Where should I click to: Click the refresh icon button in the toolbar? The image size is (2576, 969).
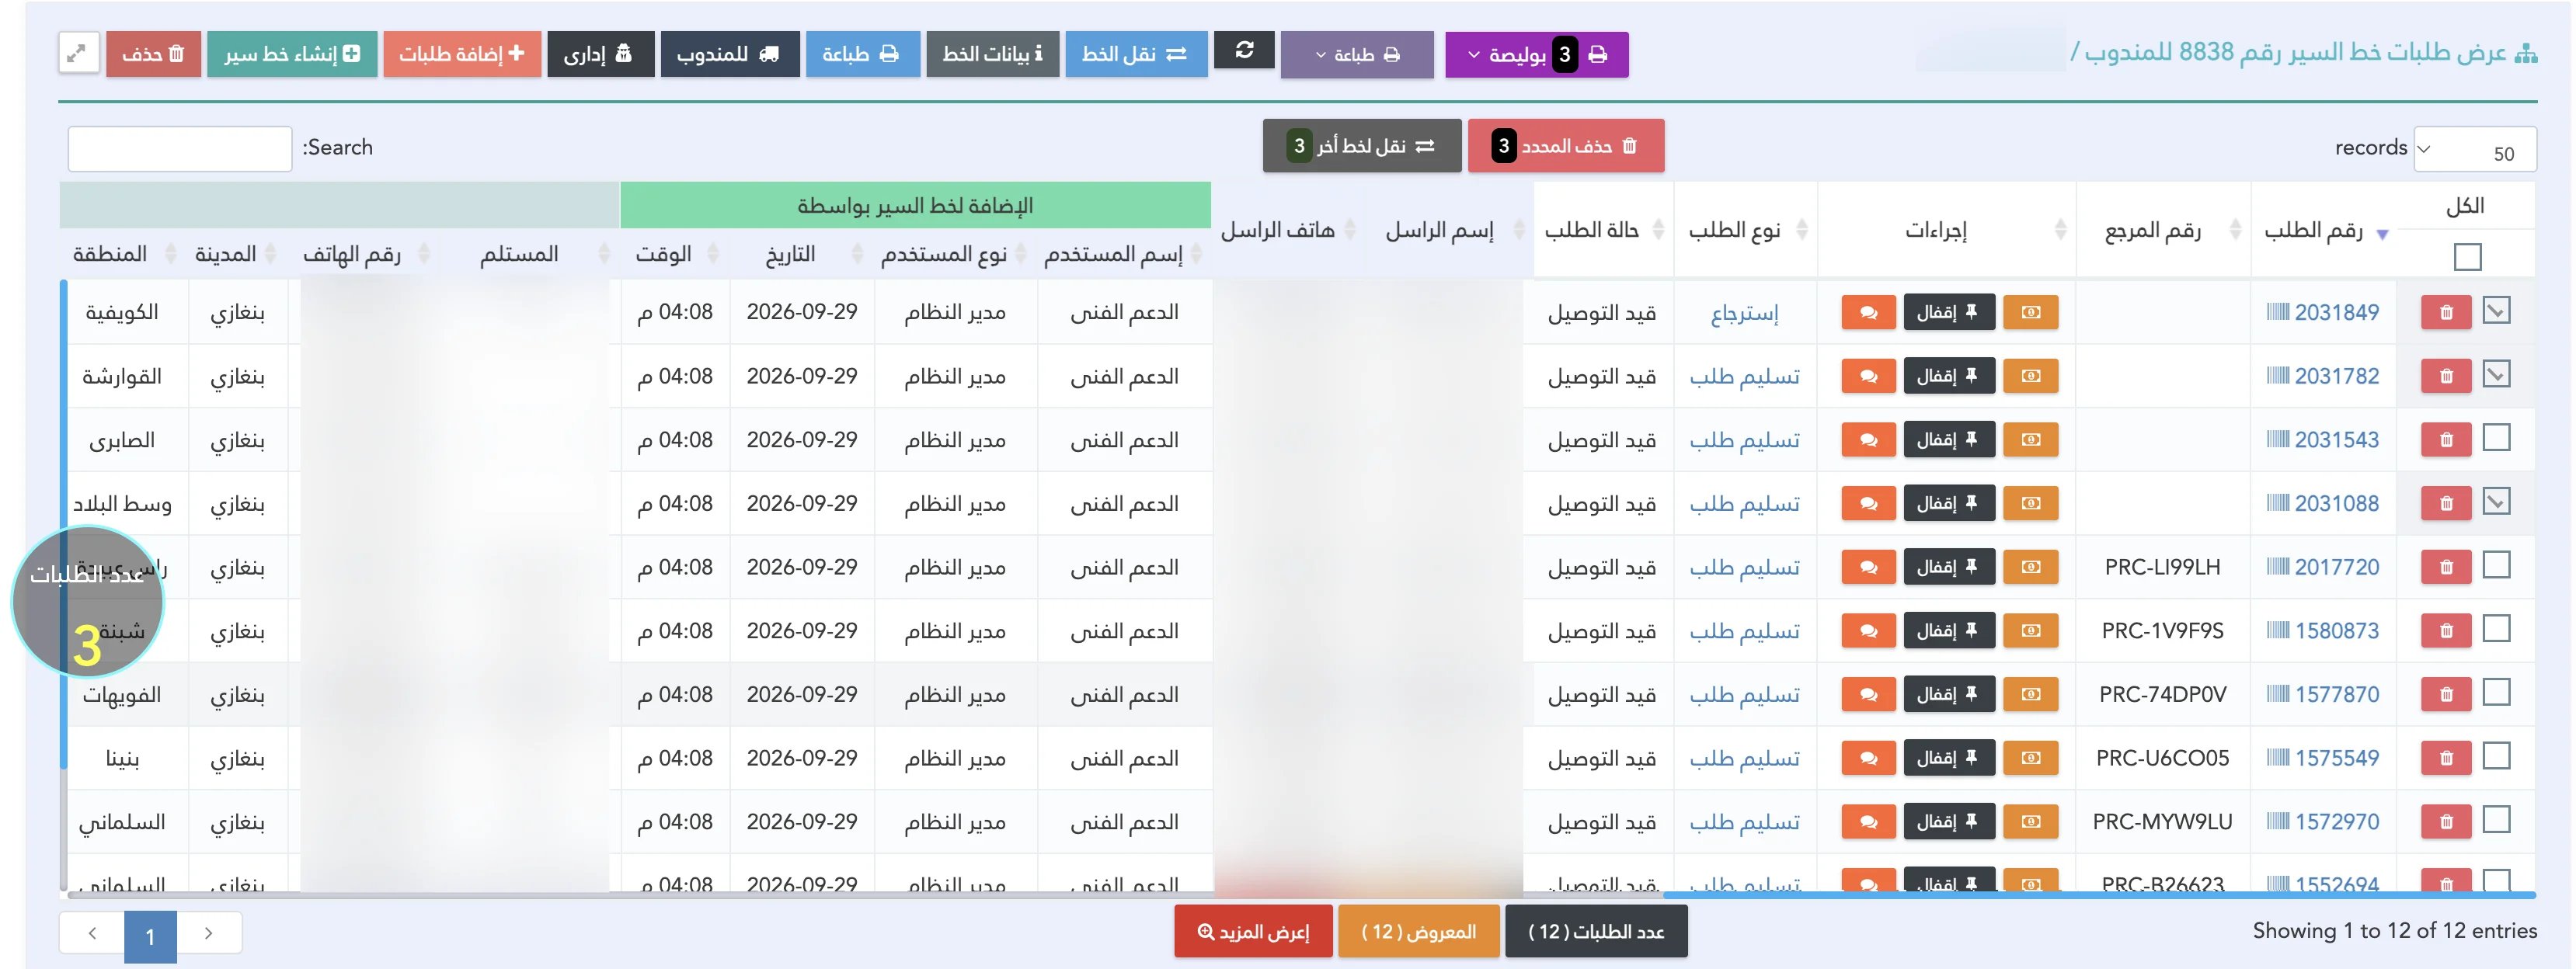[1244, 50]
